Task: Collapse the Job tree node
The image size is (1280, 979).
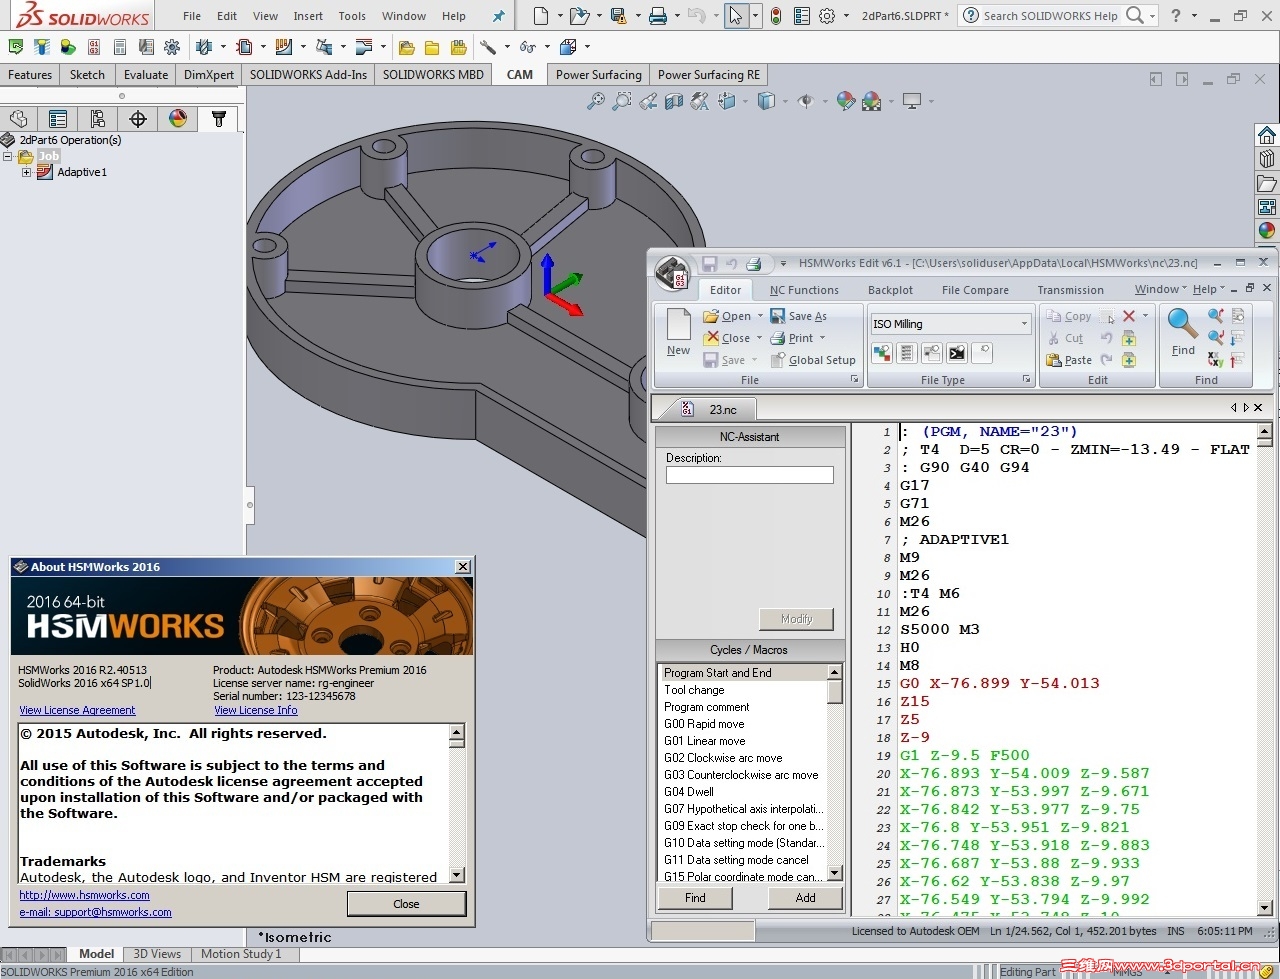Action: [8, 156]
